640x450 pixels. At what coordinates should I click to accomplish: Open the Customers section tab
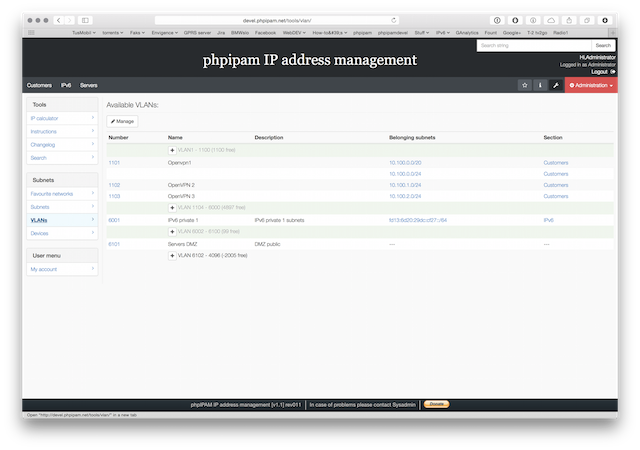39,85
